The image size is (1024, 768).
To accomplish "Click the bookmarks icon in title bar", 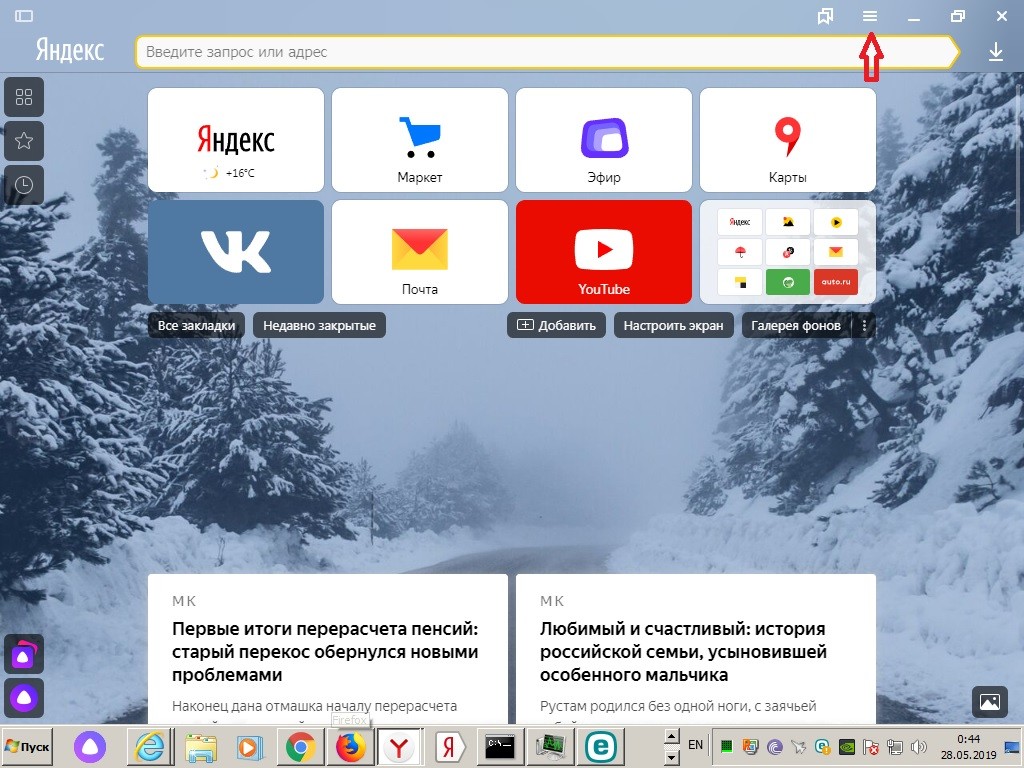I will [825, 17].
